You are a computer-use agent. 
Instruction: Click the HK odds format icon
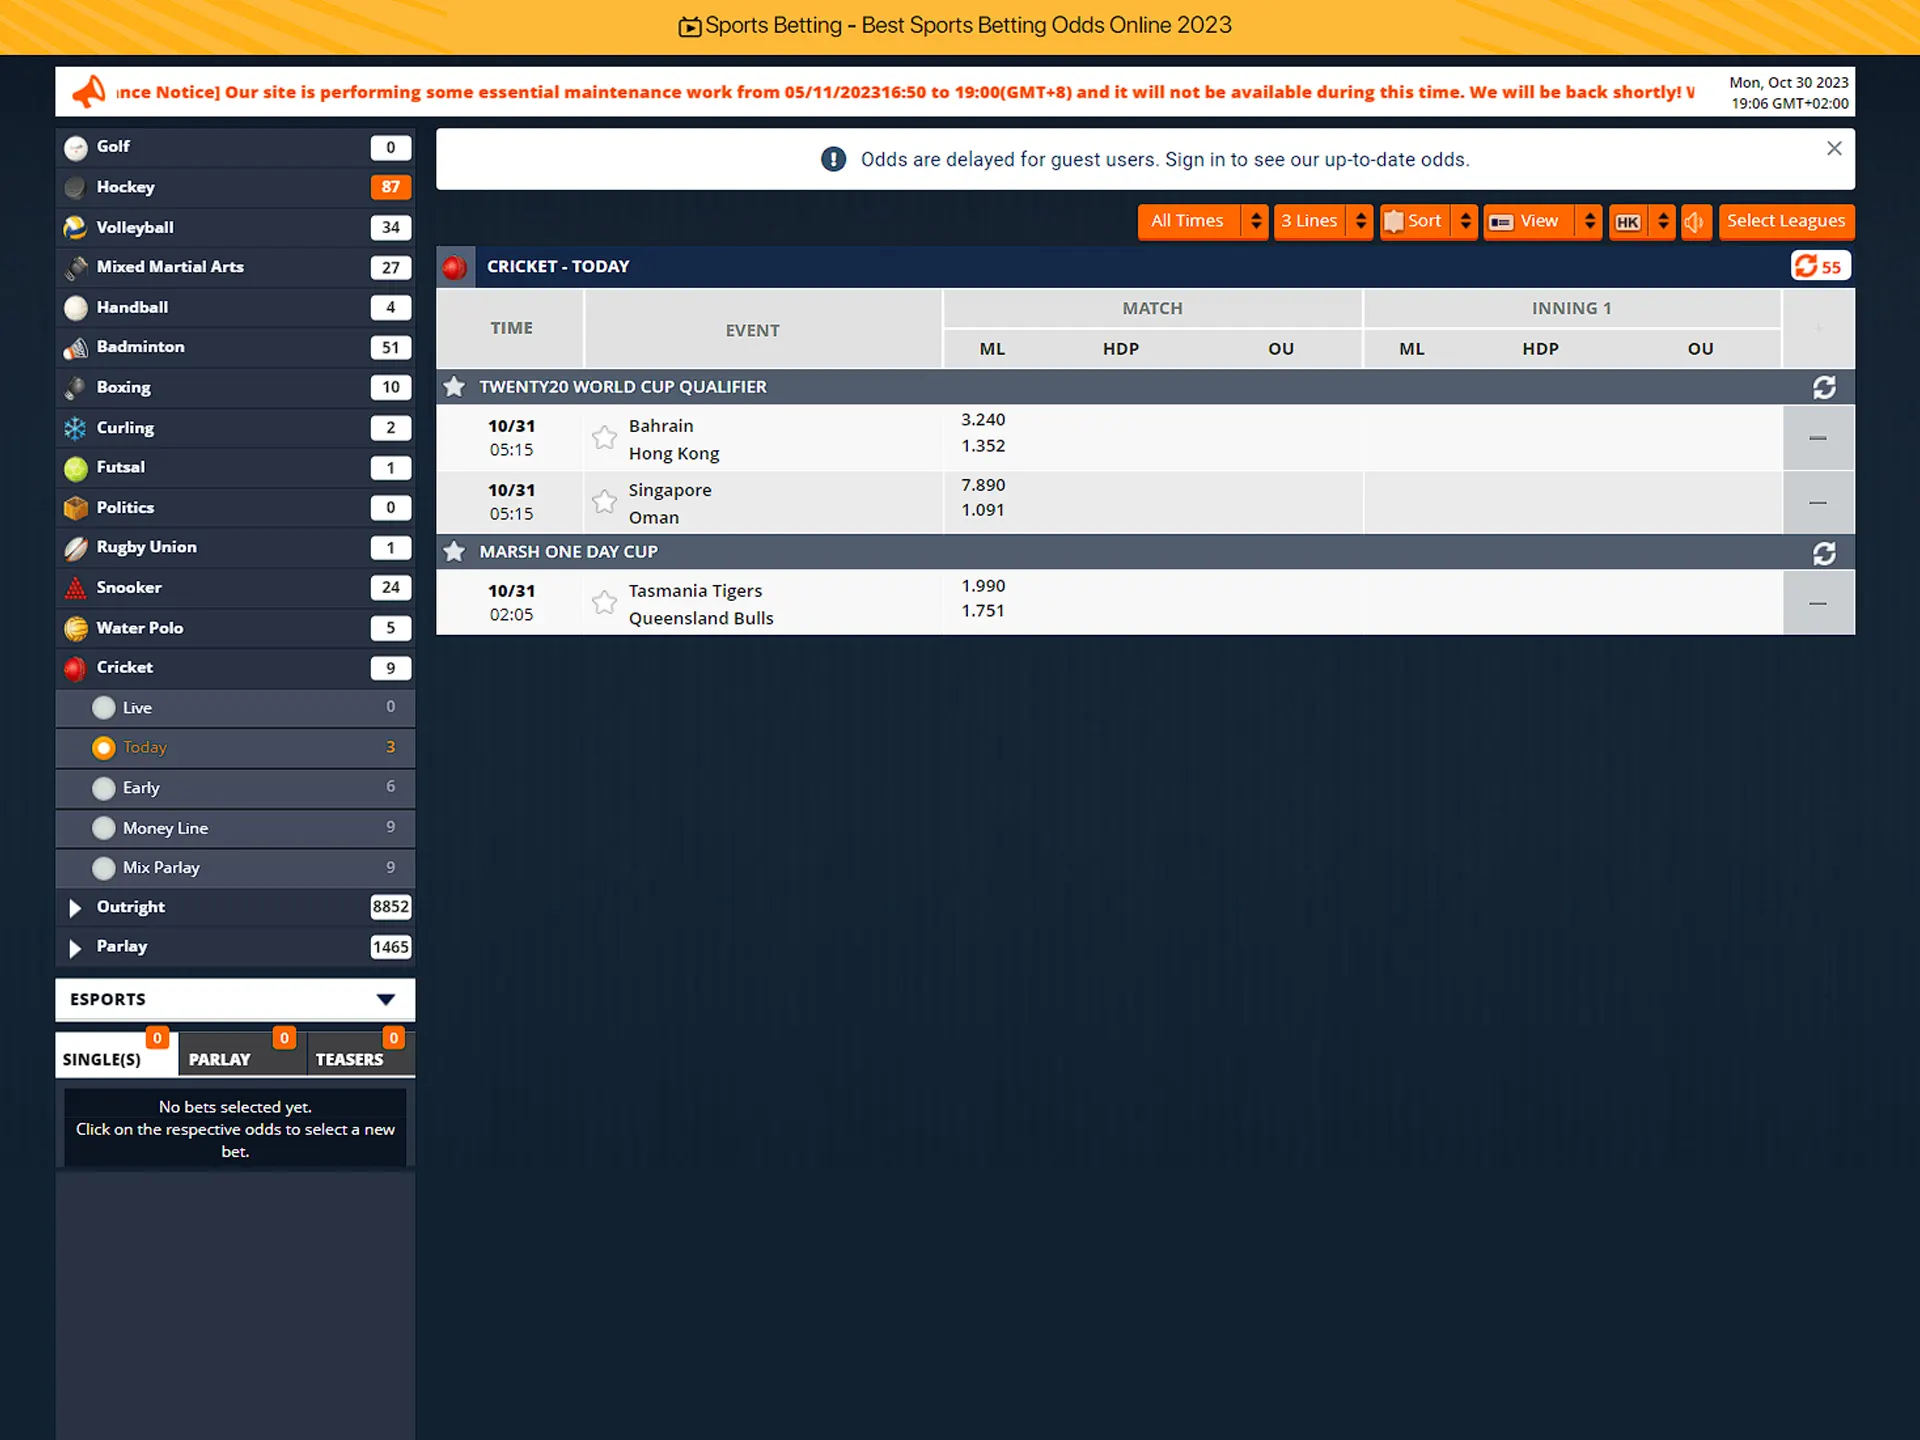[1630, 221]
